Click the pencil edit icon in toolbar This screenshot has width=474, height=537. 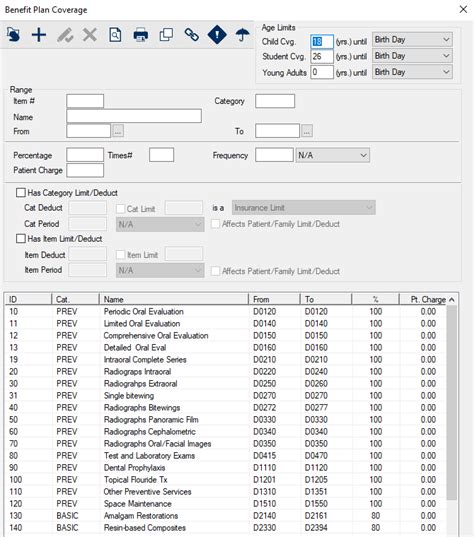(65, 35)
